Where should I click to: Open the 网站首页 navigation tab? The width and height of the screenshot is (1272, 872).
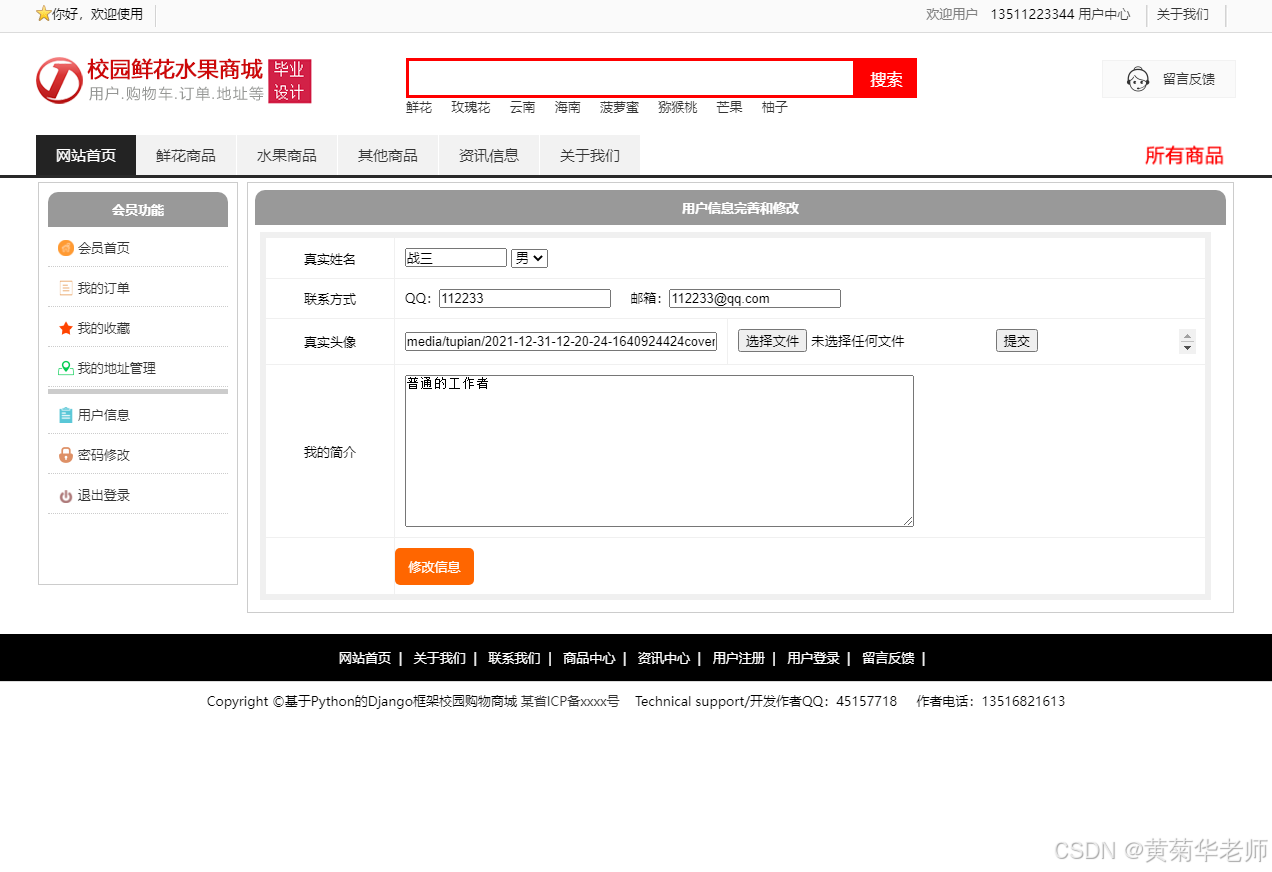(x=86, y=155)
